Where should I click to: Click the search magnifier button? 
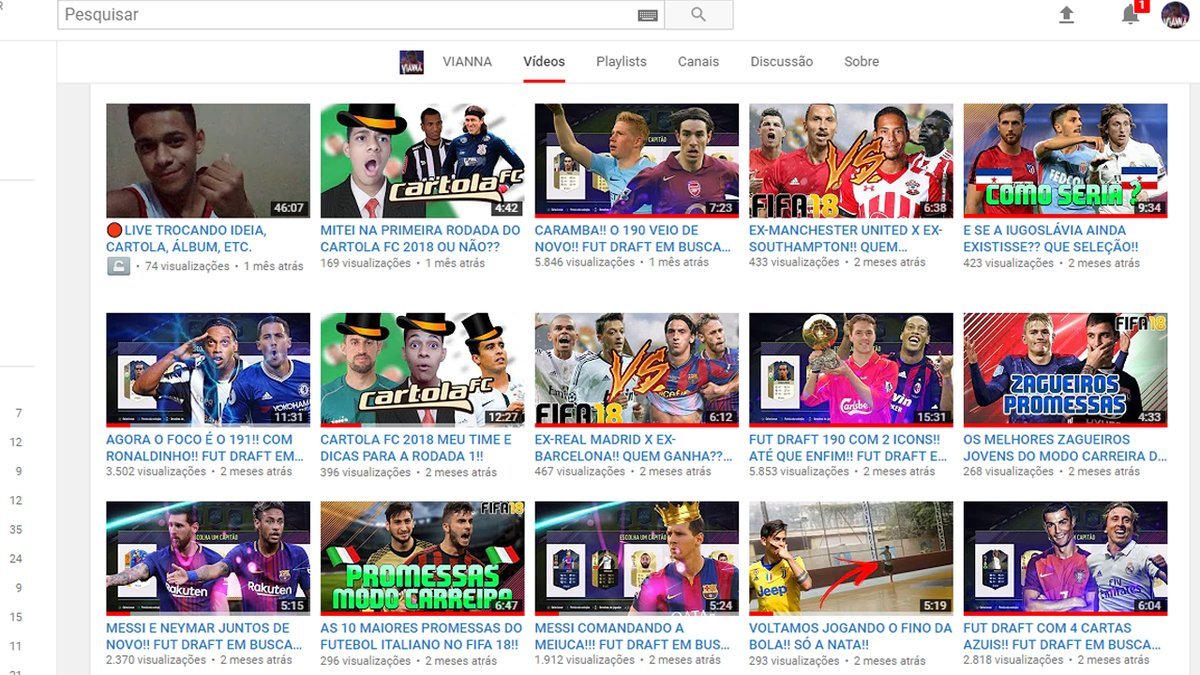pyautogui.click(x=698, y=14)
